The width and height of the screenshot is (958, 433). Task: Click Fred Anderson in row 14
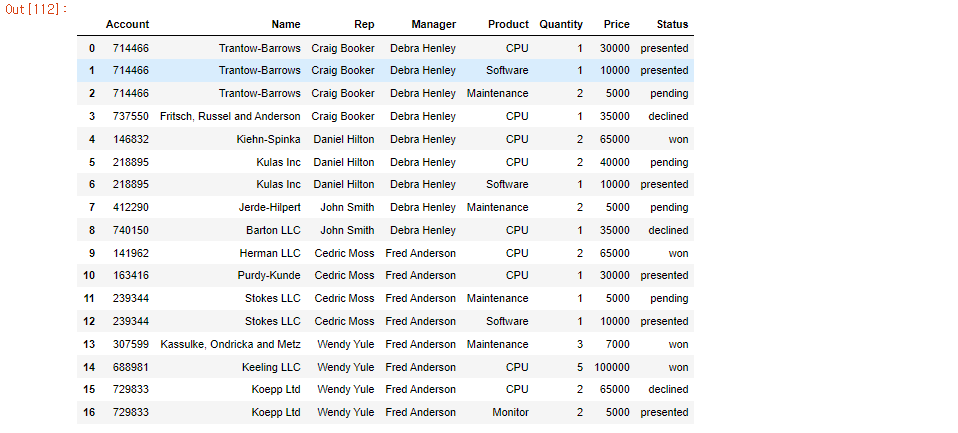click(420, 367)
